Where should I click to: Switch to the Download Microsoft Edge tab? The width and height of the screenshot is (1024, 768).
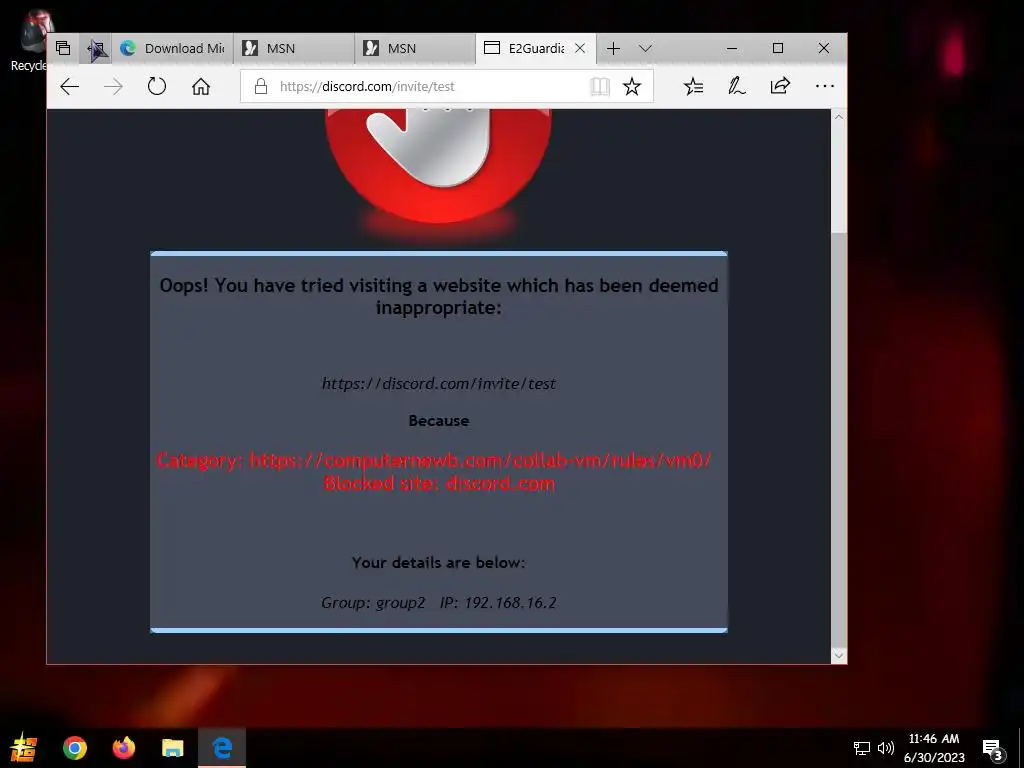tap(172, 48)
